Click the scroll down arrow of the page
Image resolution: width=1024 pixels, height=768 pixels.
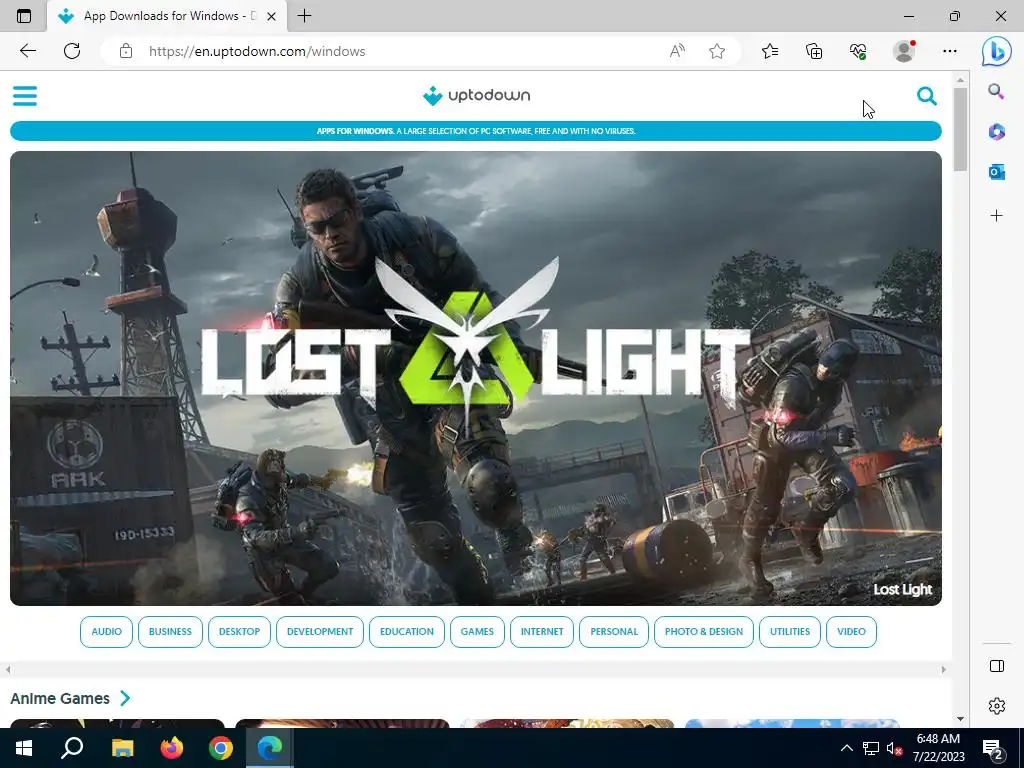pos(960,719)
